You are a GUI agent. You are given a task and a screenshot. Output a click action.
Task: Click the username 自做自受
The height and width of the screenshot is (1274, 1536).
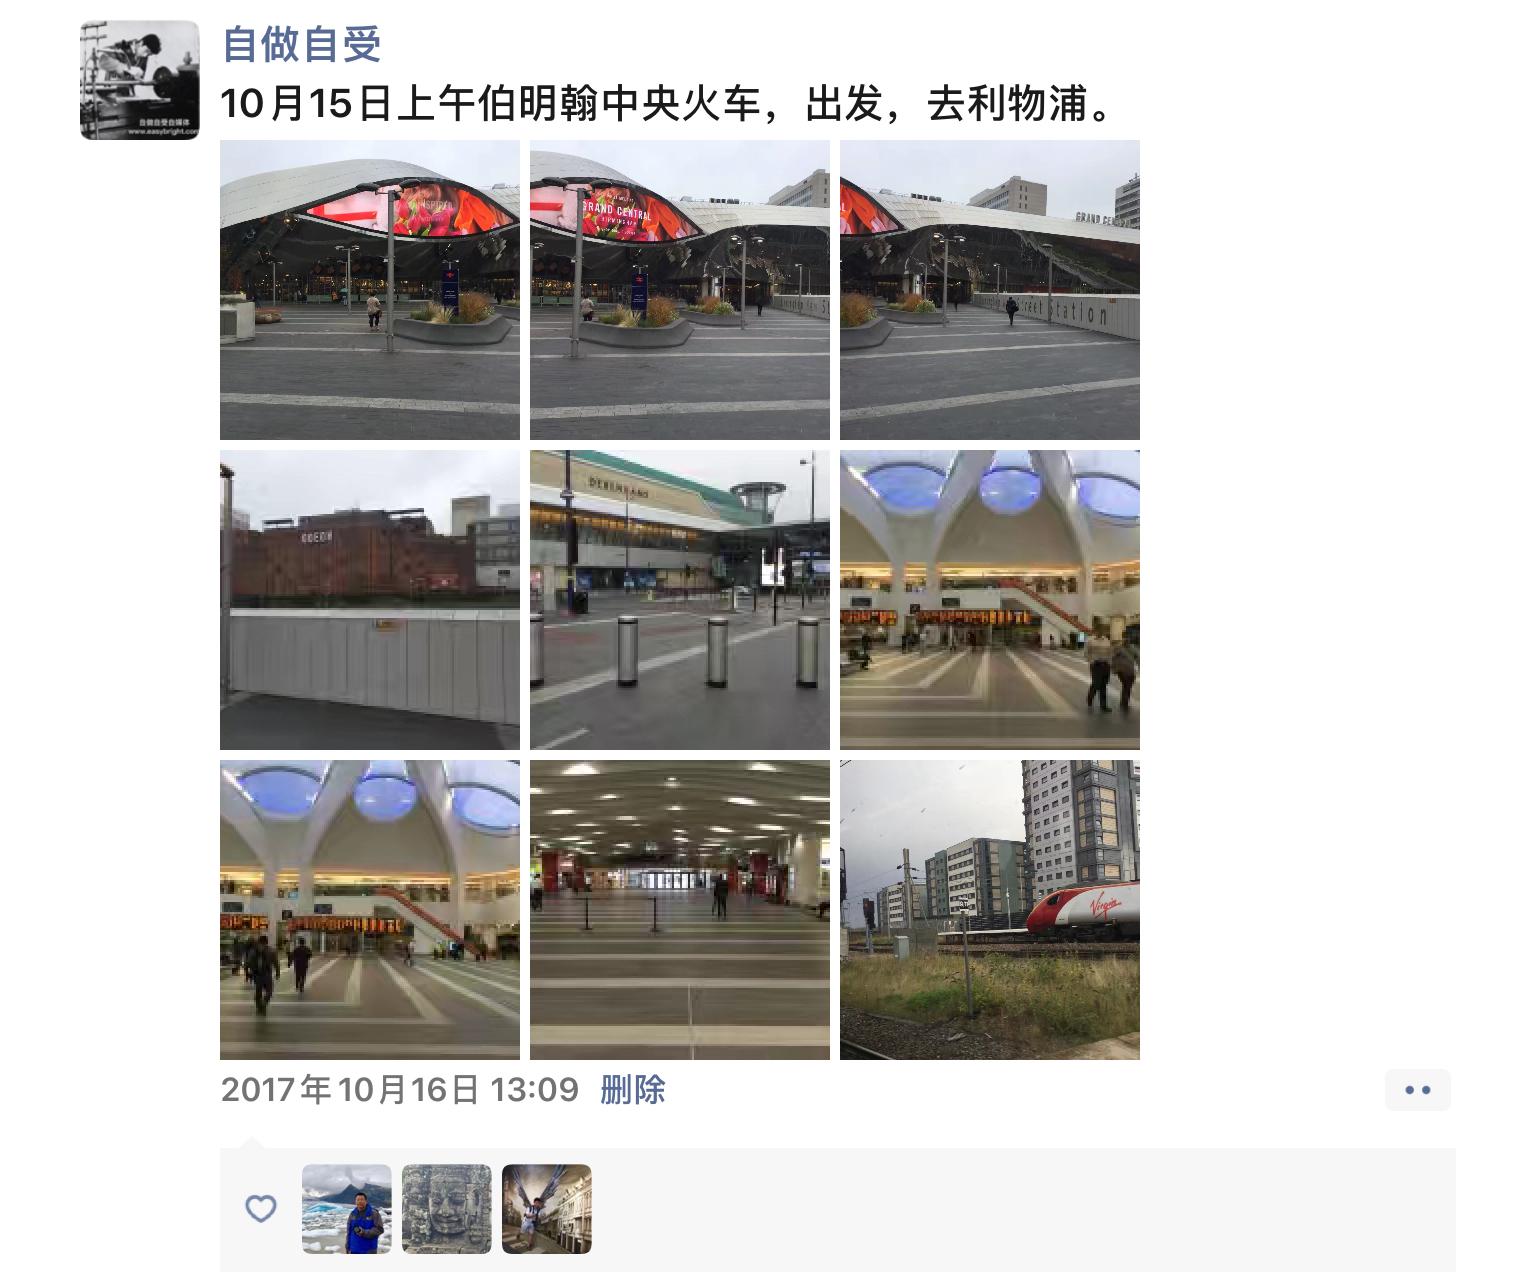tap(301, 44)
